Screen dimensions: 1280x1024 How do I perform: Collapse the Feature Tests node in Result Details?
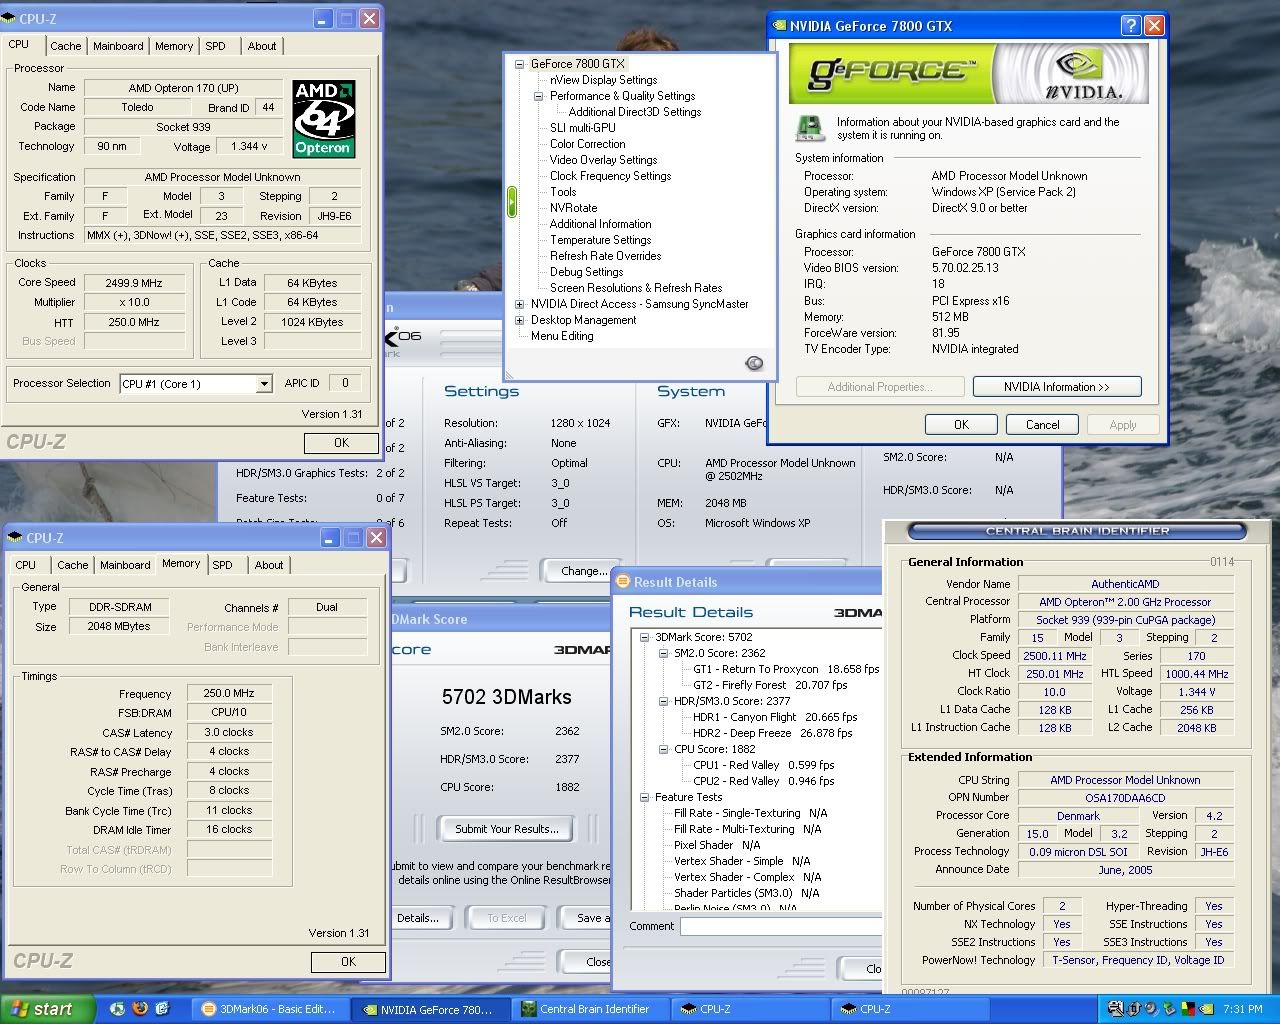click(645, 797)
